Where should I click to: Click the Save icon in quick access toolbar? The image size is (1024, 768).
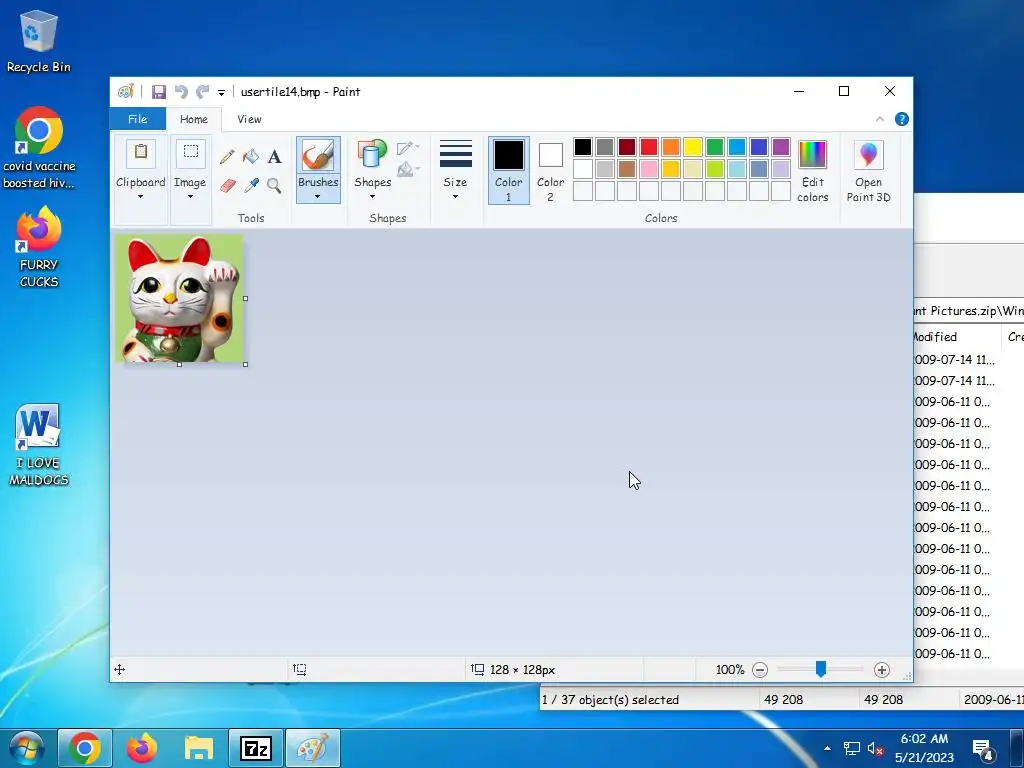click(159, 91)
